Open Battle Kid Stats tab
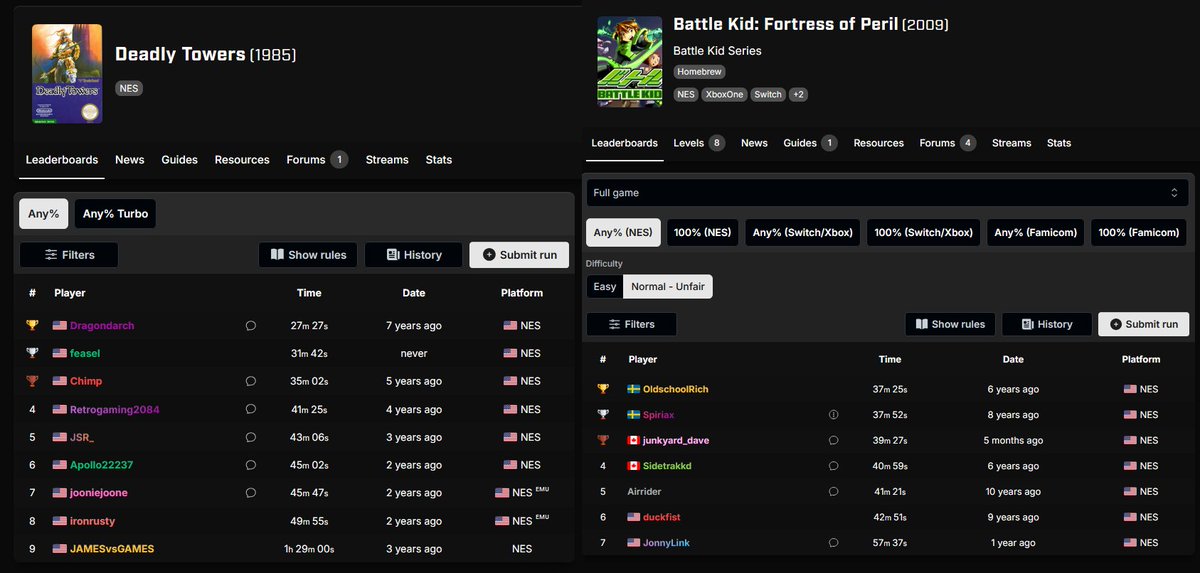Viewport: 1200px width, 573px height. pos(1059,143)
